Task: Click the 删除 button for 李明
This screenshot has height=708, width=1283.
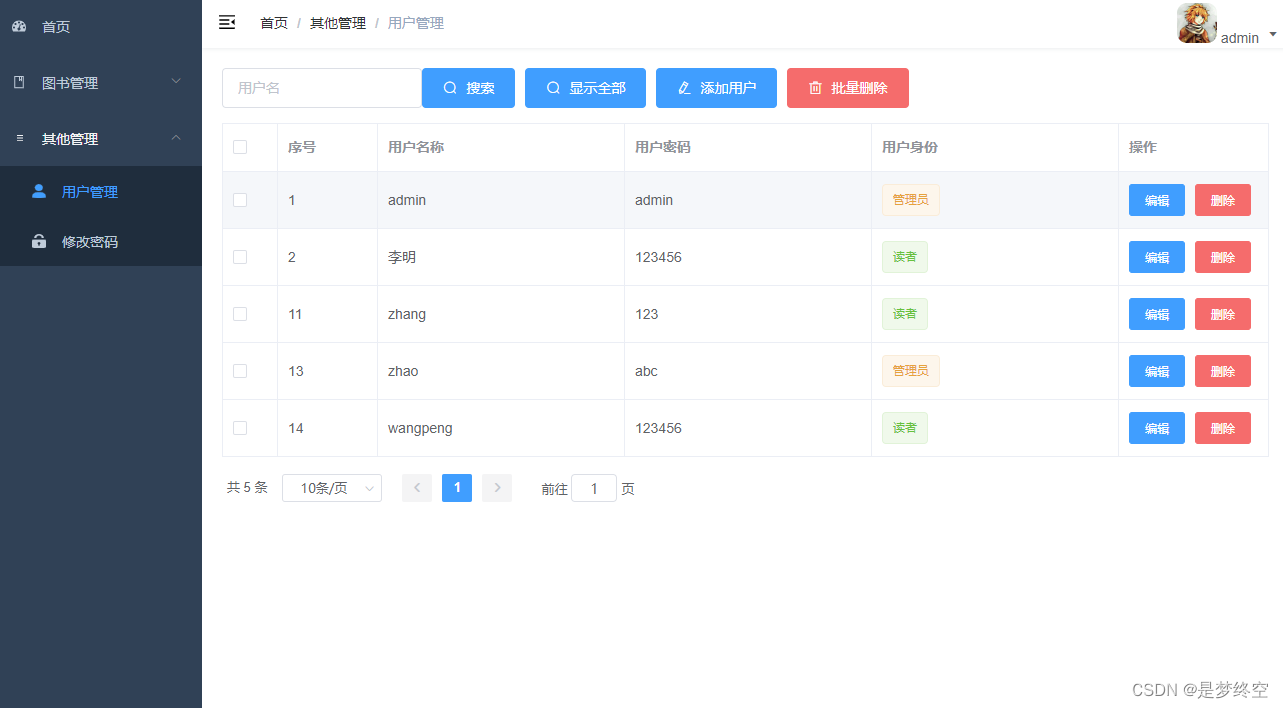Action: coord(1222,257)
